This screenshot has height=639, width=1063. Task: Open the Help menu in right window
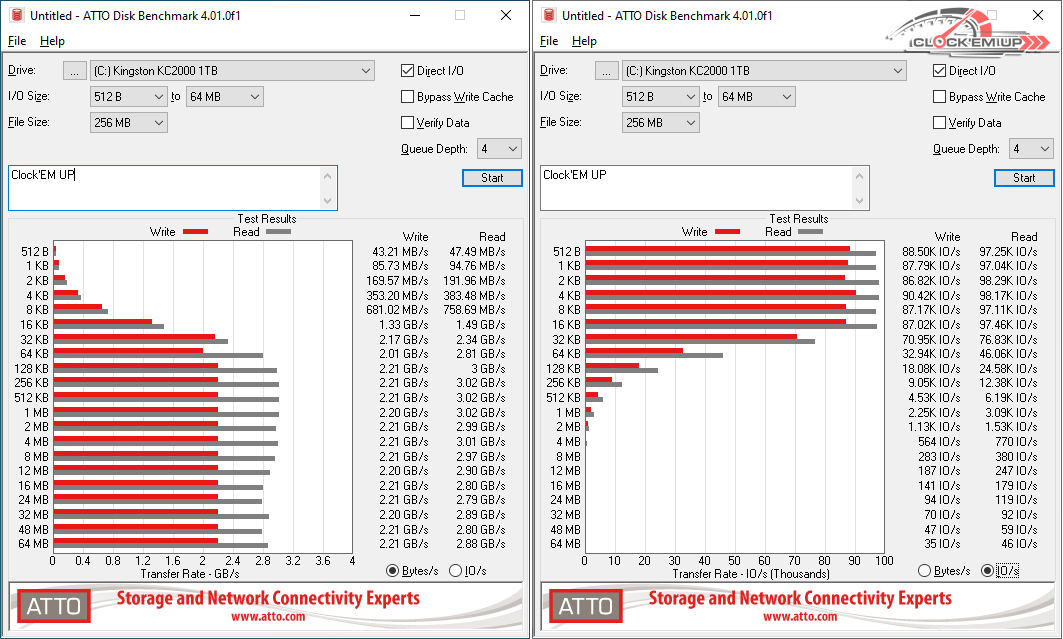click(x=584, y=41)
